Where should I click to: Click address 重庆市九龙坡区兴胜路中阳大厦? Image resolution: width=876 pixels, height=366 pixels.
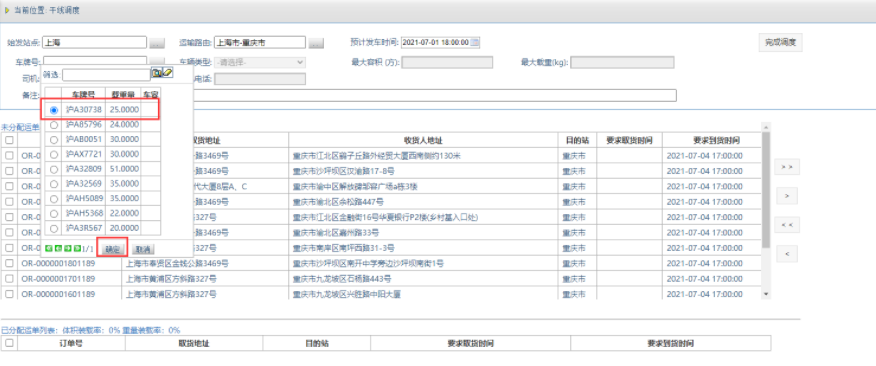click(346, 294)
